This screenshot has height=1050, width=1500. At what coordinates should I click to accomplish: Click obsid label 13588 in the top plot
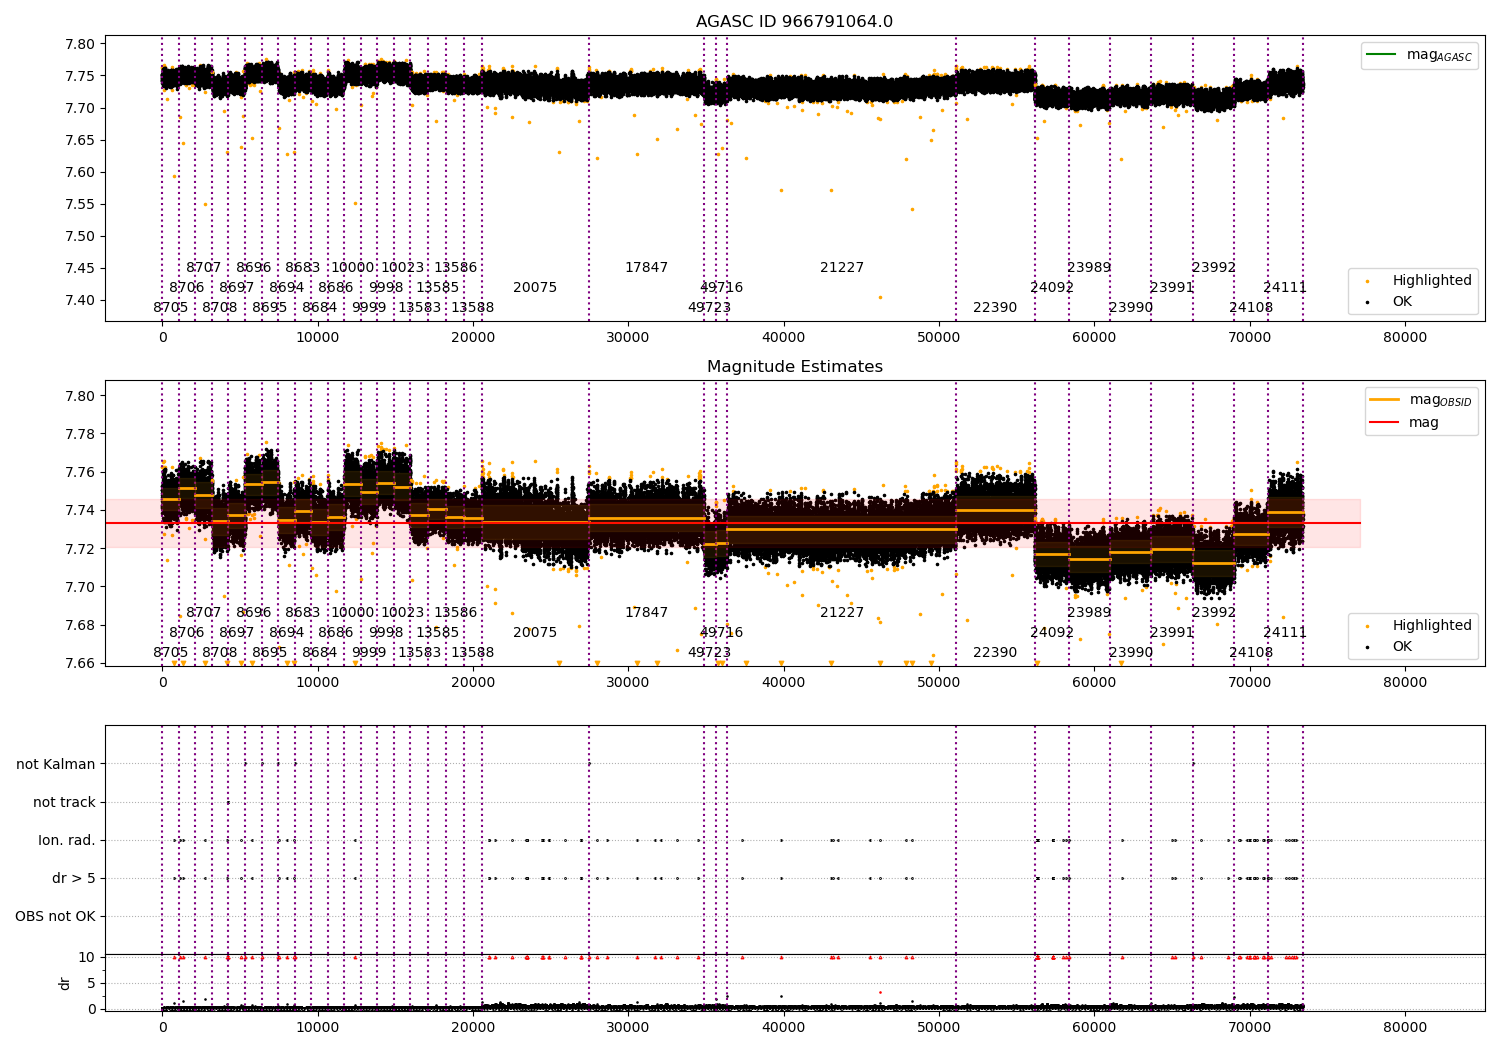click(x=472, y=307)
